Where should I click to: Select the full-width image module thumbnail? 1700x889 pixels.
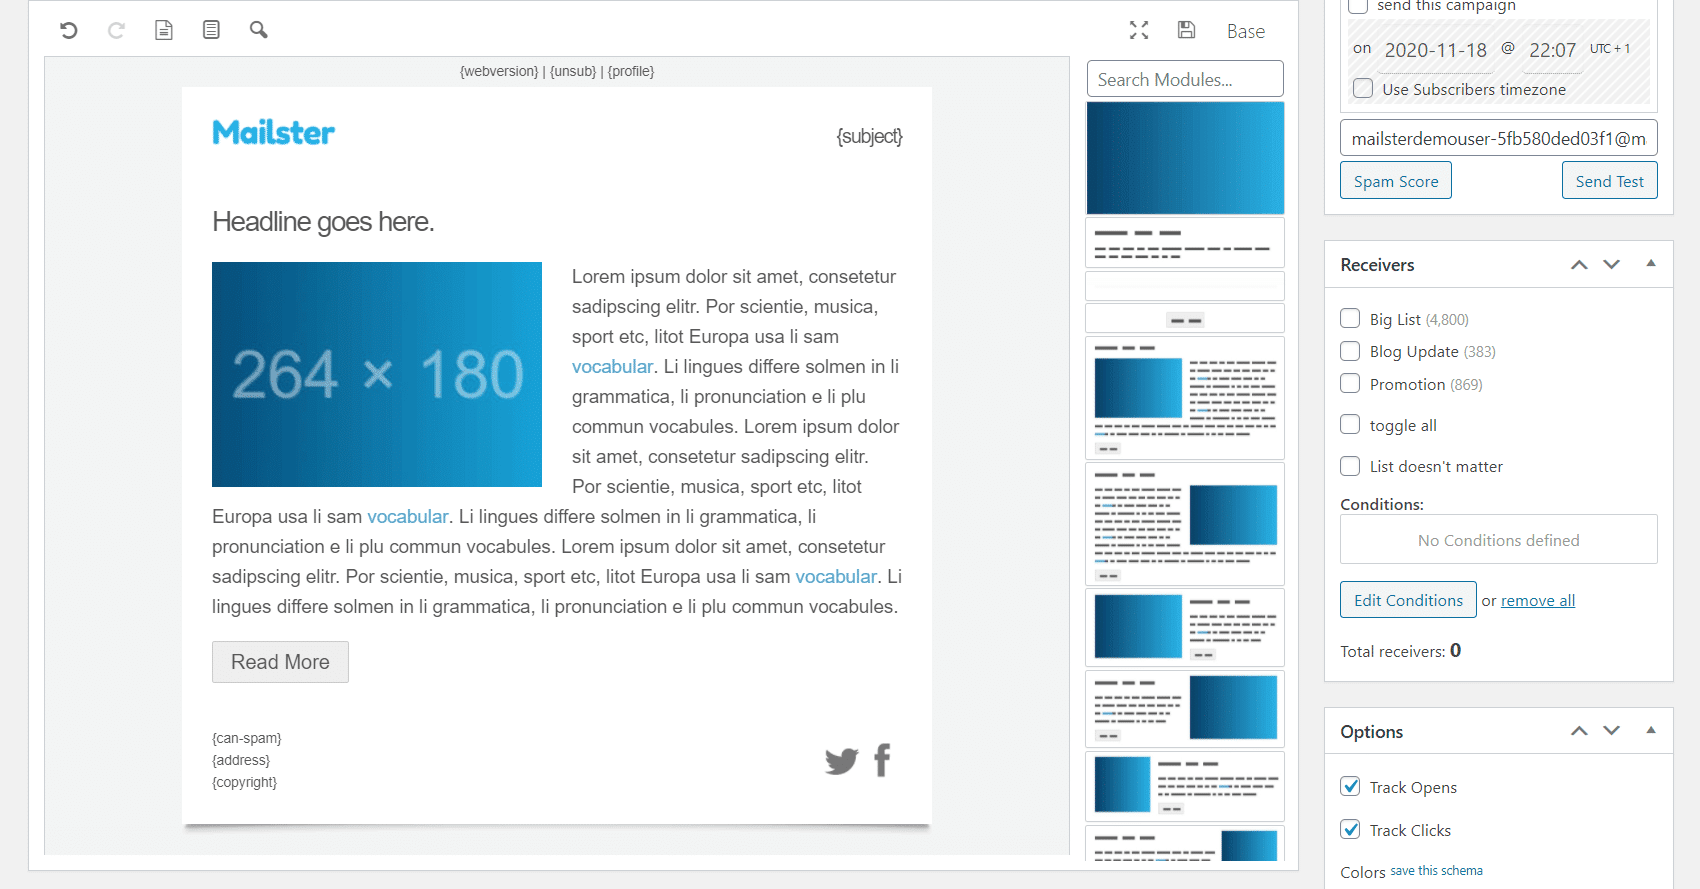[1185, 158]
